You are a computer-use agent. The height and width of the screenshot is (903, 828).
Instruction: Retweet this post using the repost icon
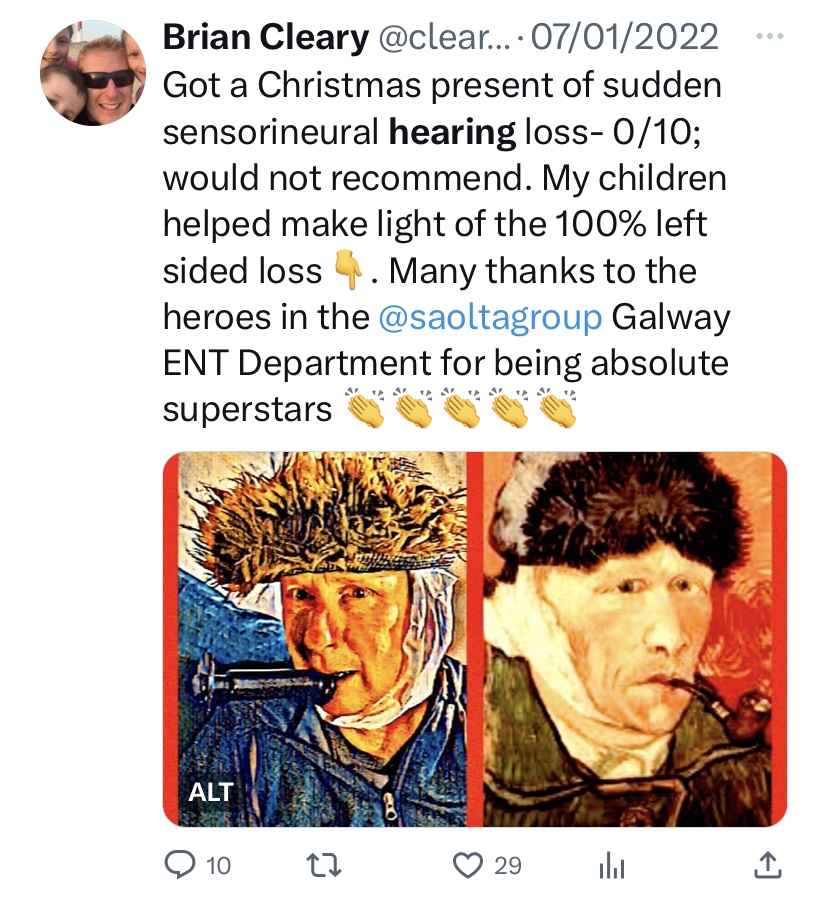click(323, 864)
